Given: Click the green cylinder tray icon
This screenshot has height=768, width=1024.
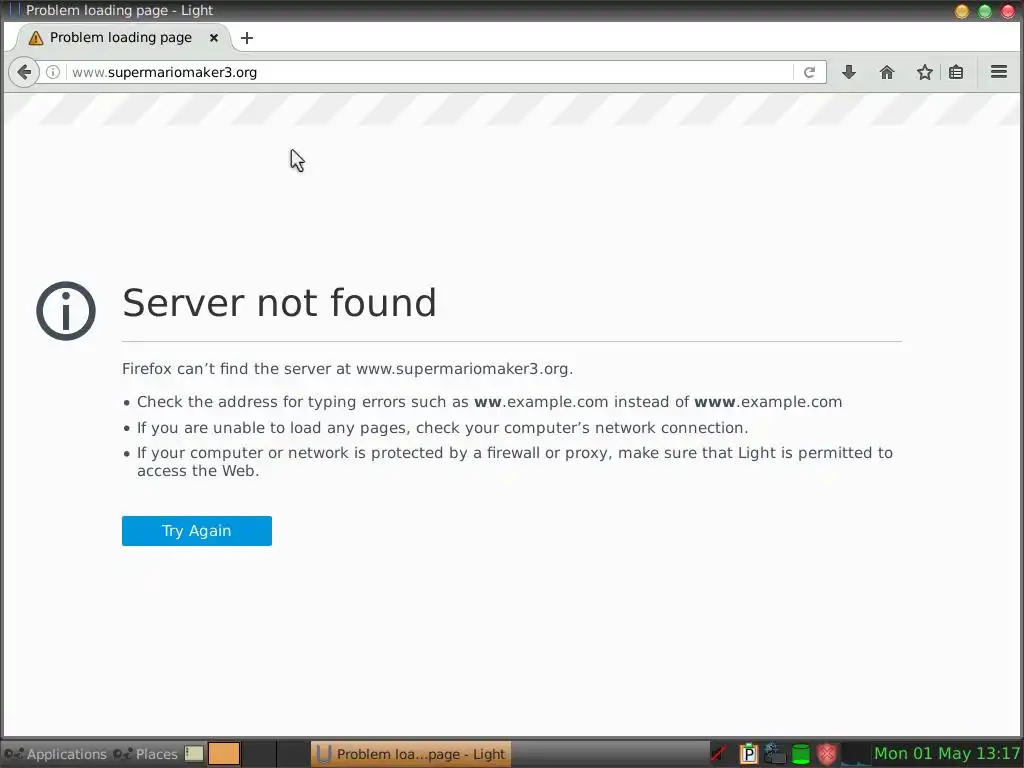Looking at the screenshot, I should pyautogui.click(x=801, y=754).
